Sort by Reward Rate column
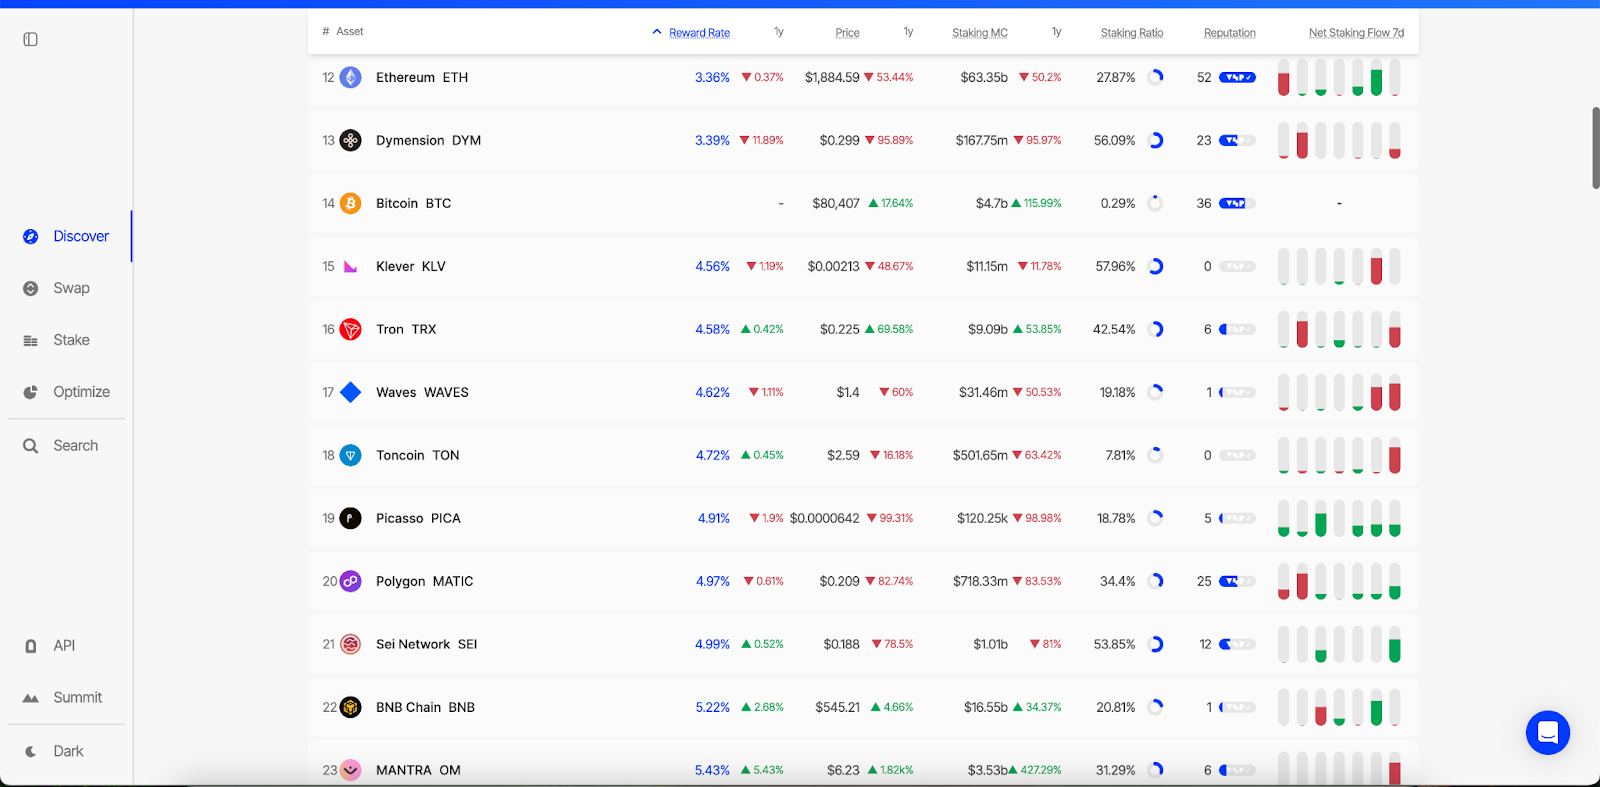The height and width of the screenshot is (787, 1600). (x=699, y=33)
